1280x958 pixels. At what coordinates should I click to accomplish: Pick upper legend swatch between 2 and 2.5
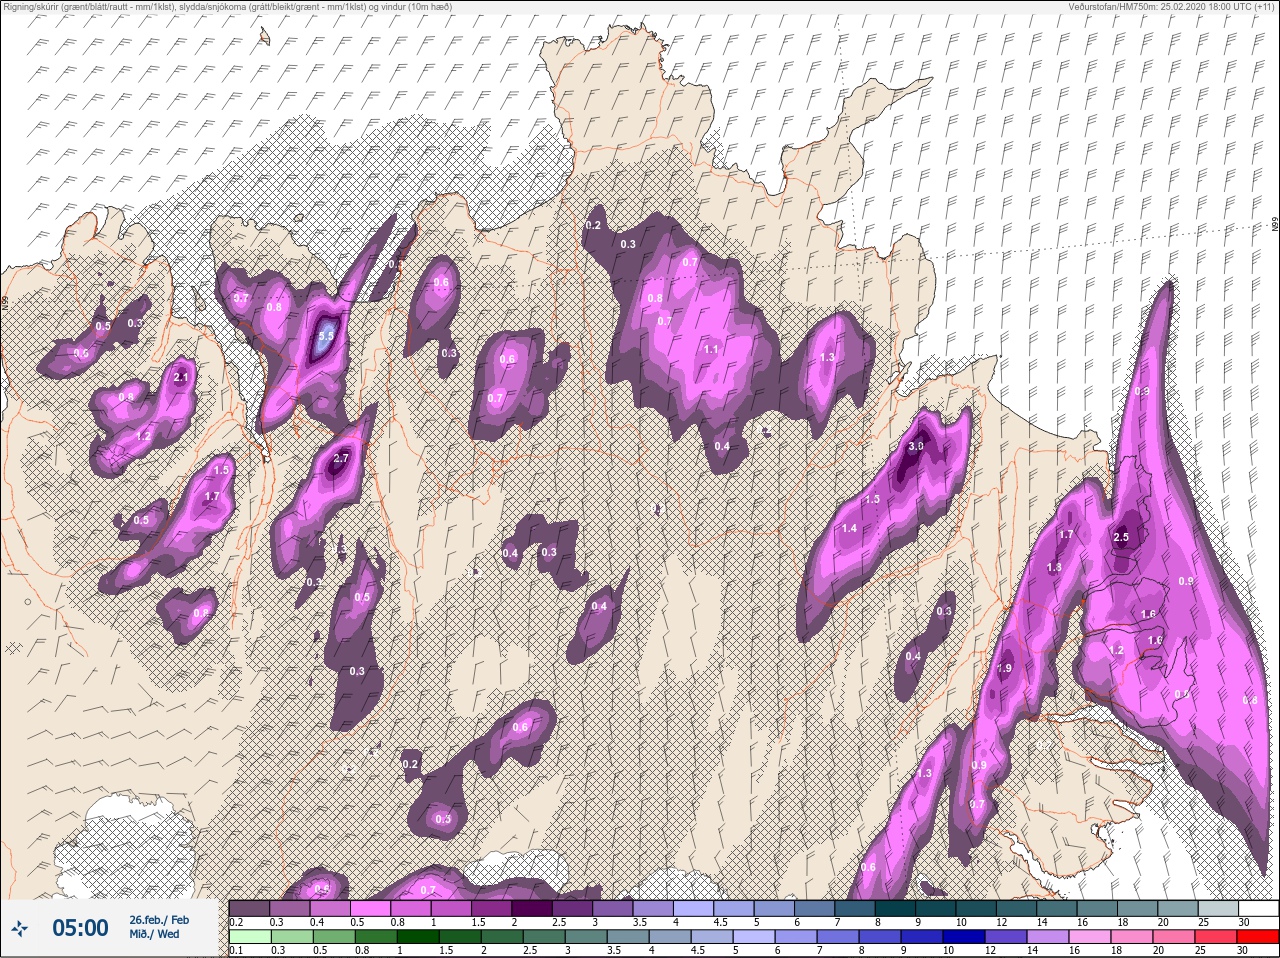coord(532,908)
